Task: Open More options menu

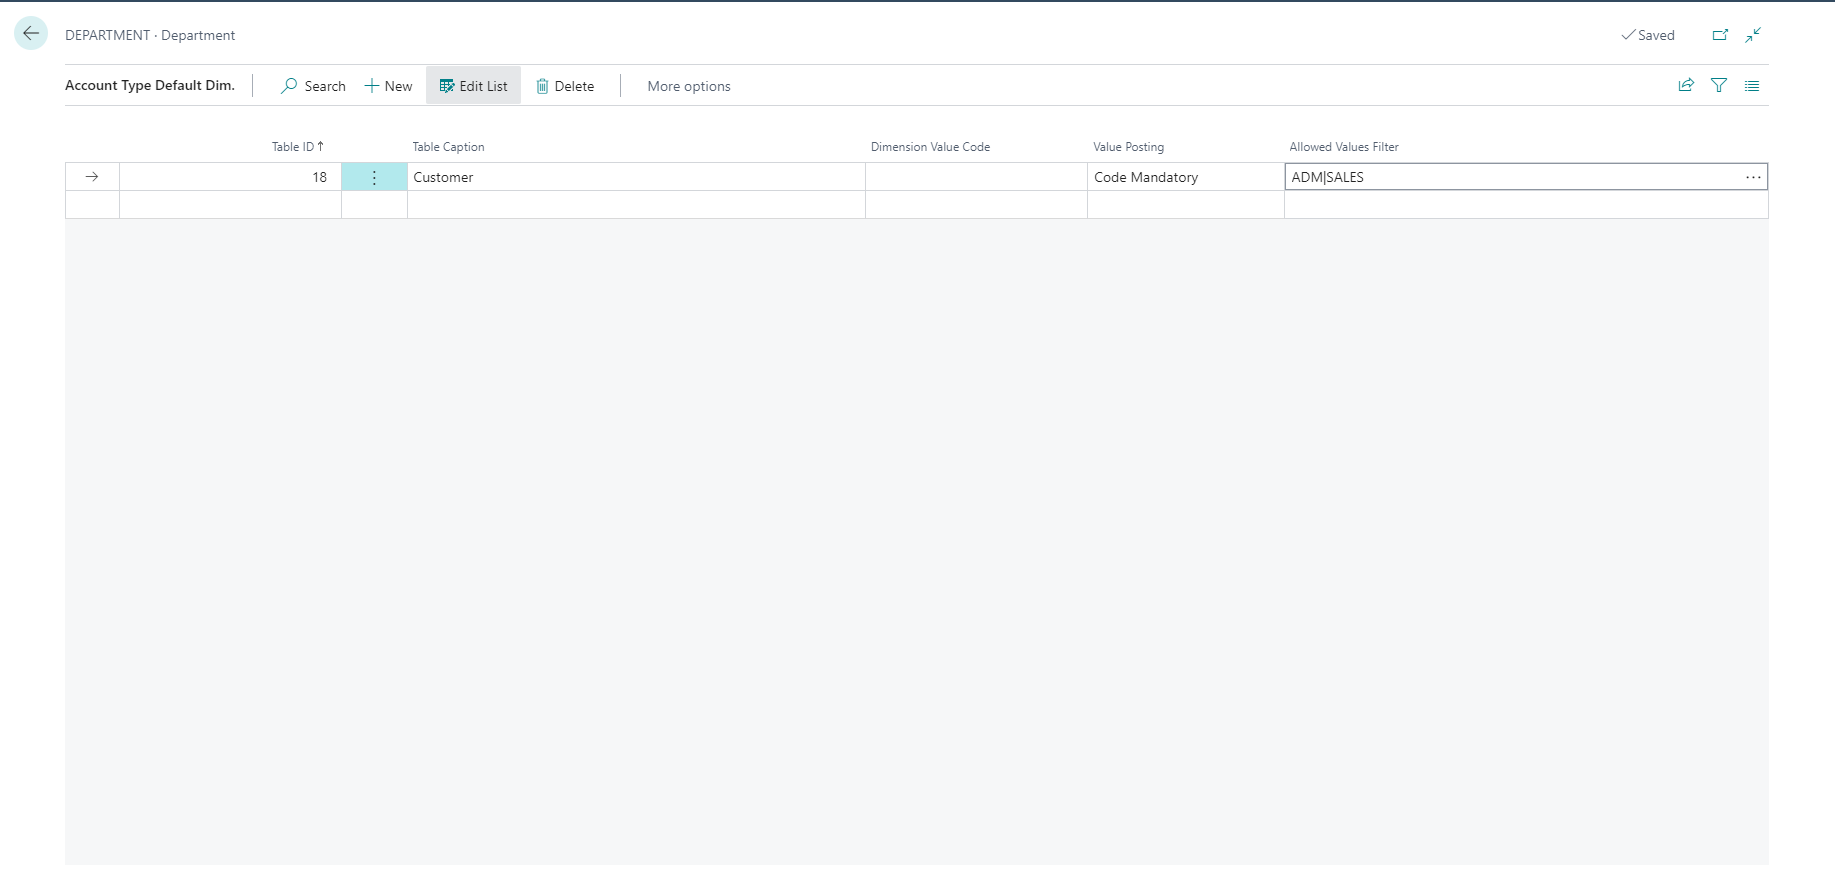Action: tap(689, 86)
